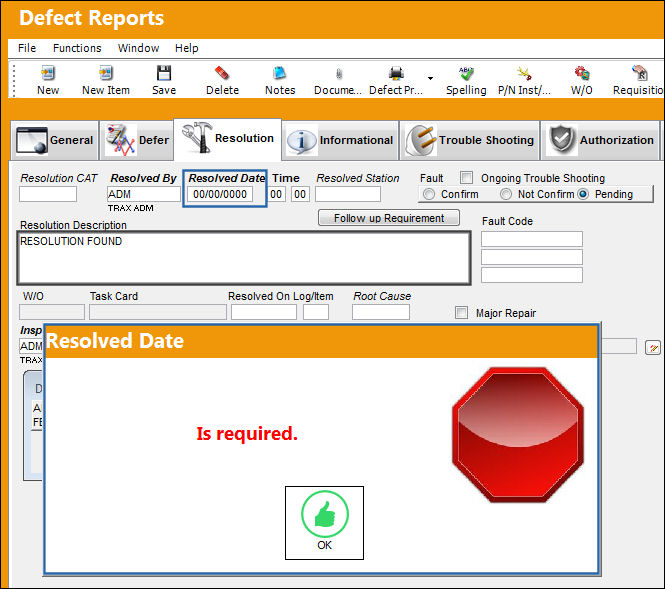Check the Major Repair checkbox
The height and width of the screenshot is (589, 665).
tap(461, 313)
